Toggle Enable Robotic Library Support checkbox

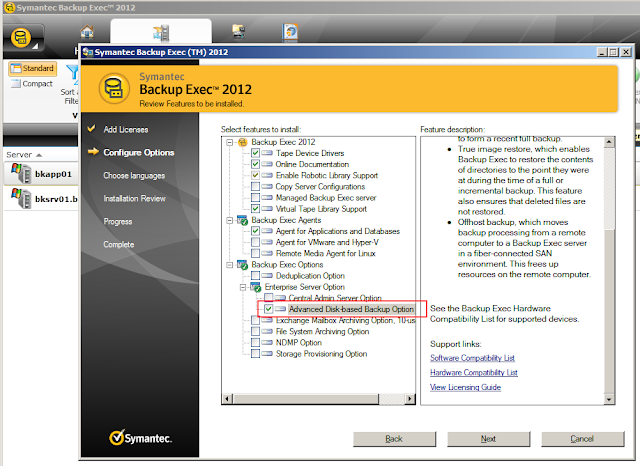click(x=256, y=175)
